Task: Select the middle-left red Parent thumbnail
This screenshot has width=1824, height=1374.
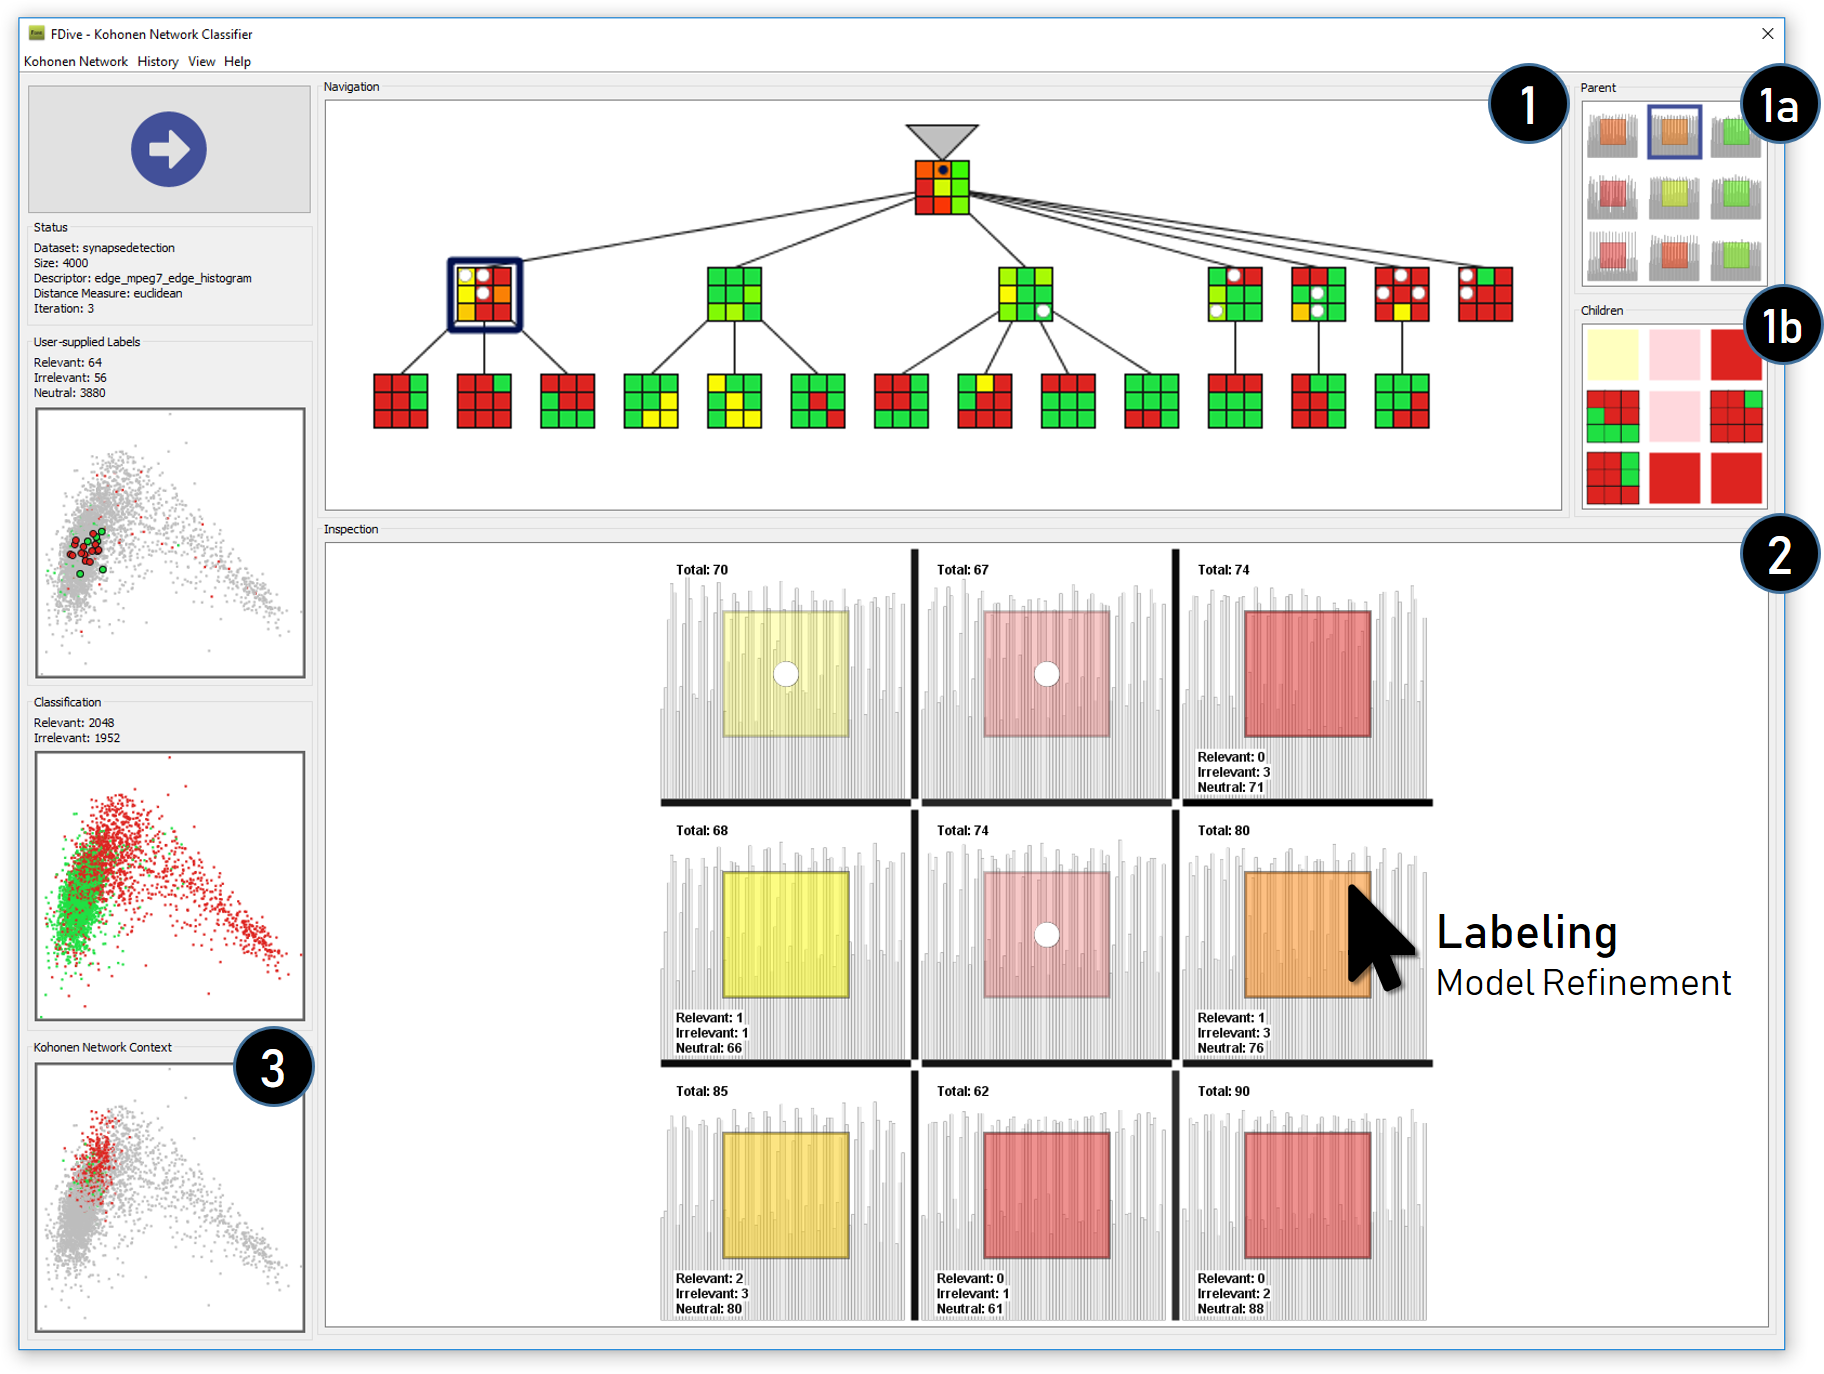Action: [1612, 194]
